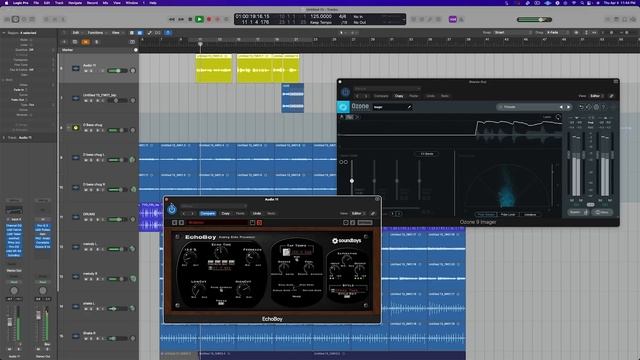This screenshot has width=640, height=360.
Task: Toggle the orange track header button
Action: 85,42
